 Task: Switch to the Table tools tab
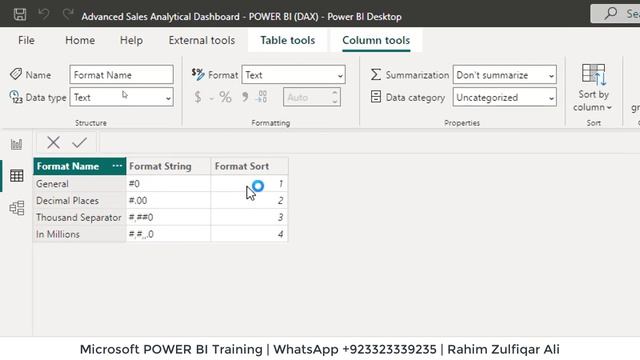(x=288, y=40)
